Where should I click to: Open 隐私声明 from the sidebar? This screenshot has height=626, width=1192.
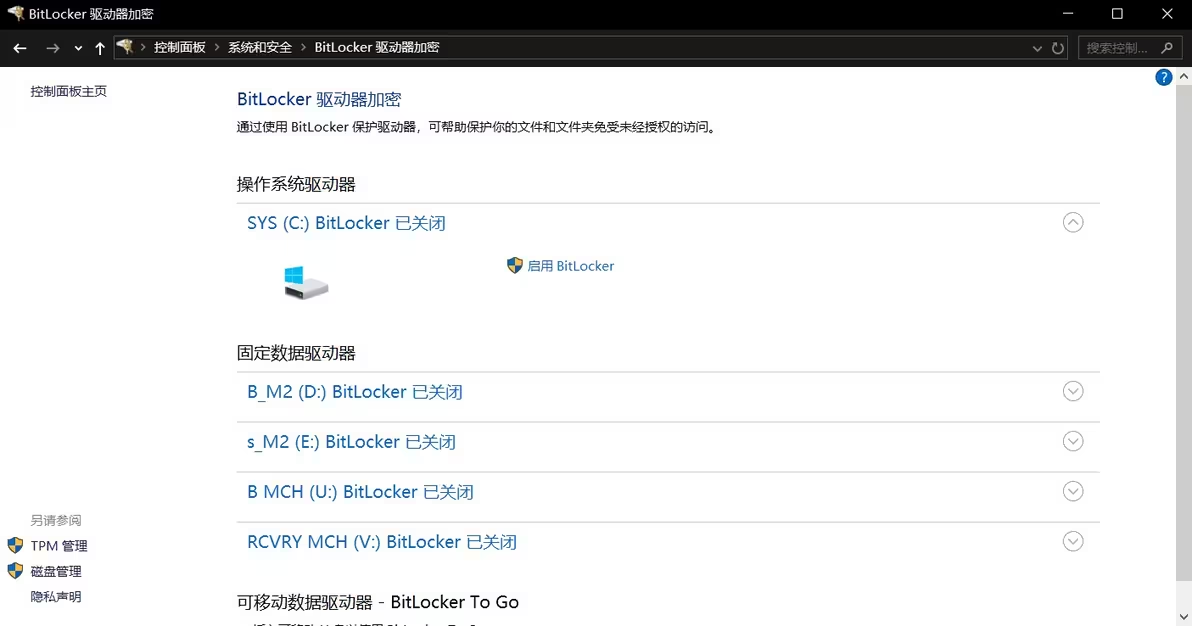55,595
